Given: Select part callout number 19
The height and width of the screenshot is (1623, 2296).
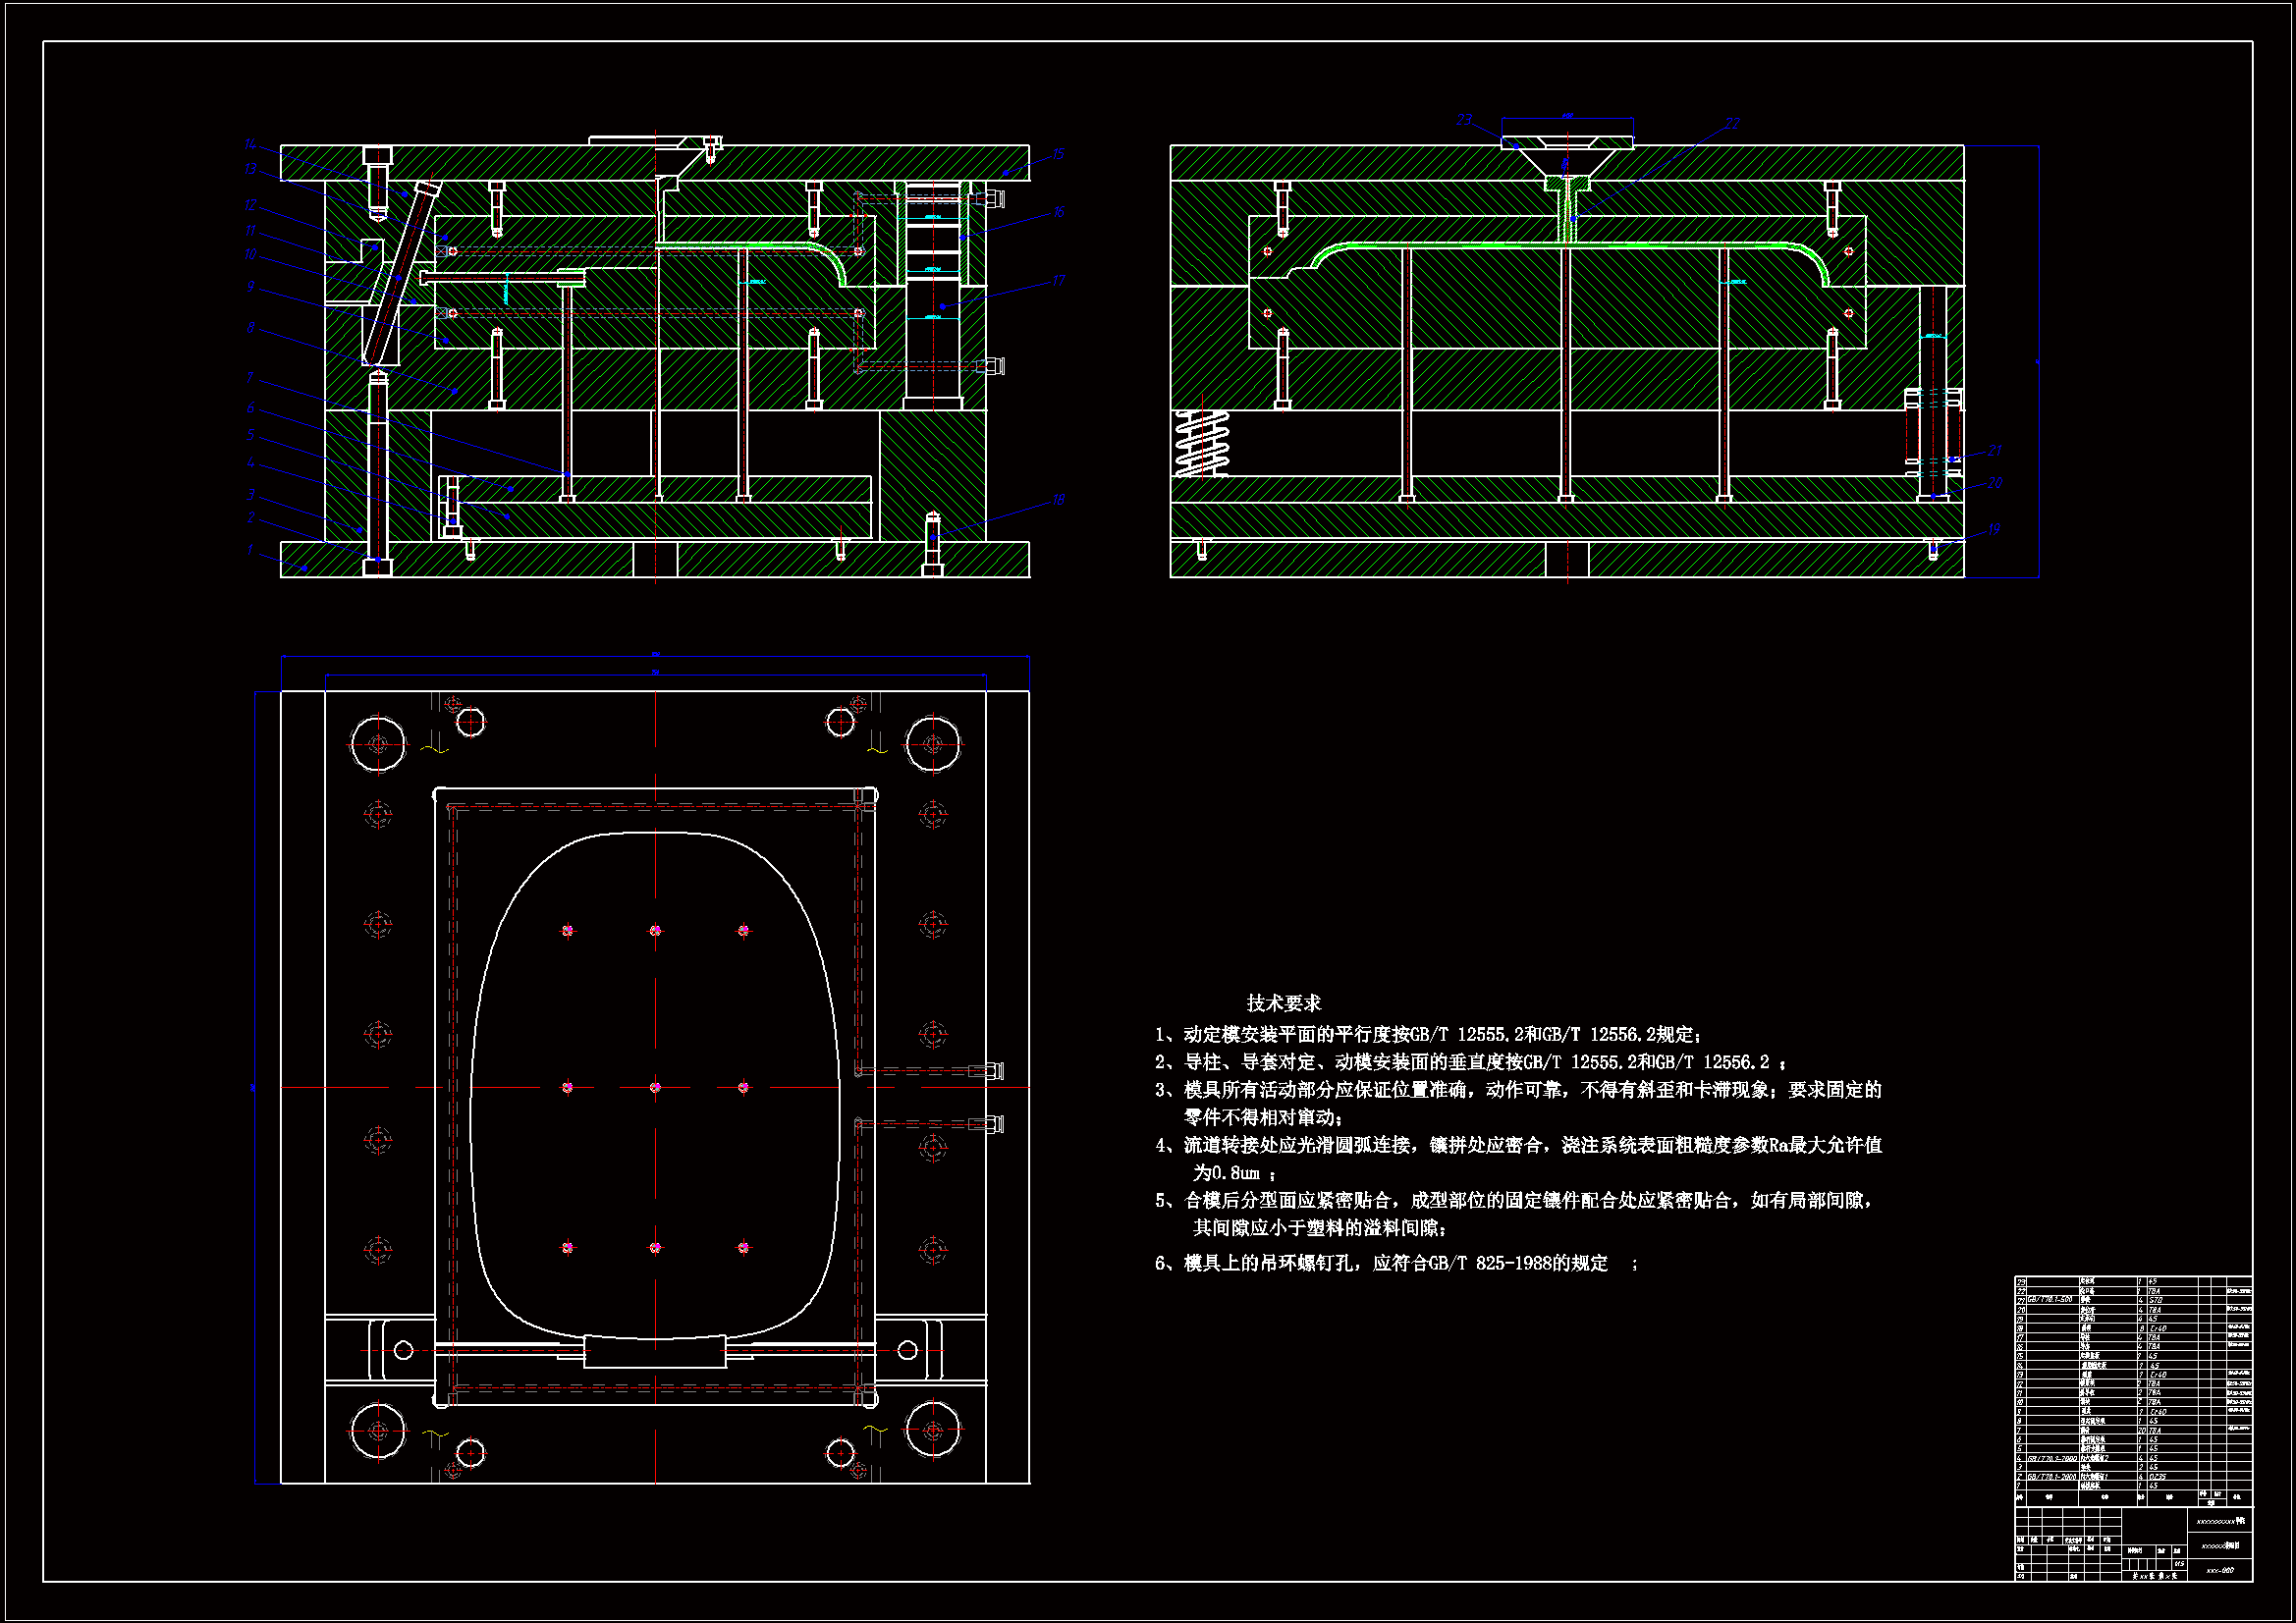Looking at the screenshot, I should pos(1993,529).
